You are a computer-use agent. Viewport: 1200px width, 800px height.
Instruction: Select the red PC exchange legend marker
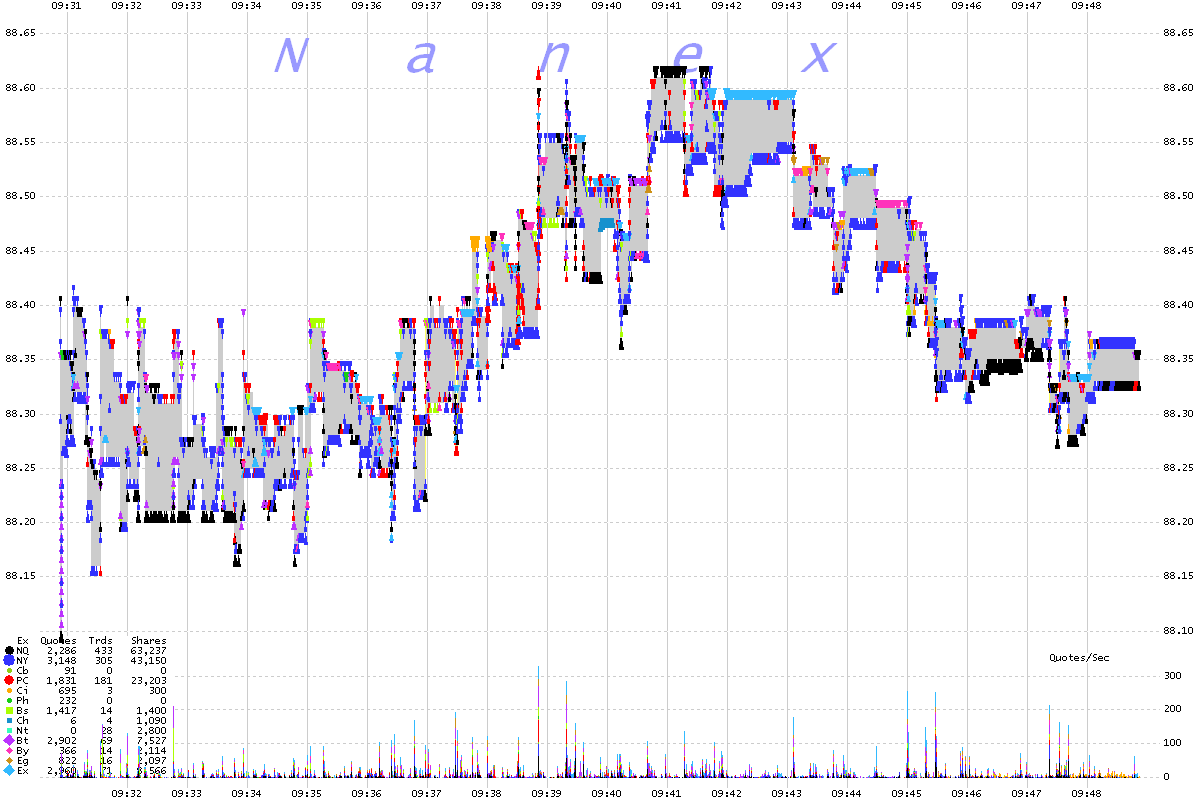[10, 680]
